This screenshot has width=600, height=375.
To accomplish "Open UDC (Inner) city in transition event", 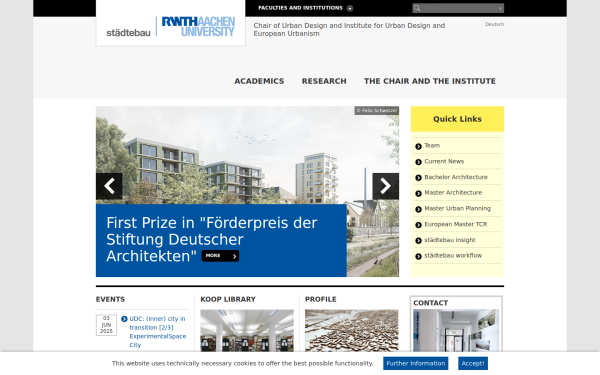I will [x=158, y=332].
